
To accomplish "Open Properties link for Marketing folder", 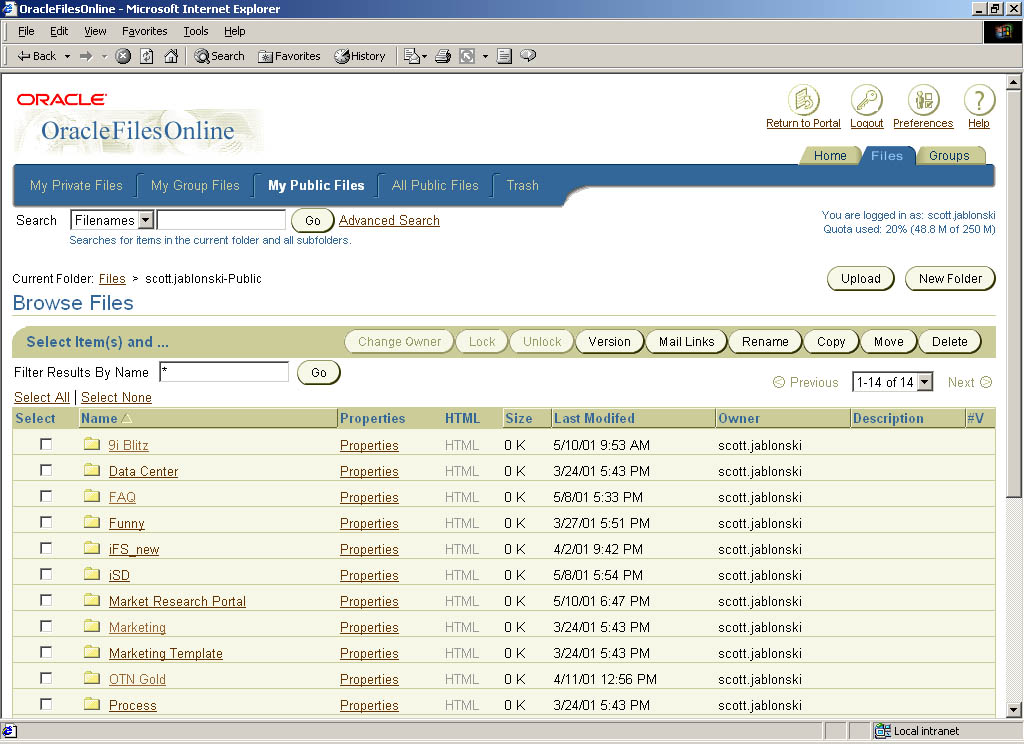I will pos(369,627).
